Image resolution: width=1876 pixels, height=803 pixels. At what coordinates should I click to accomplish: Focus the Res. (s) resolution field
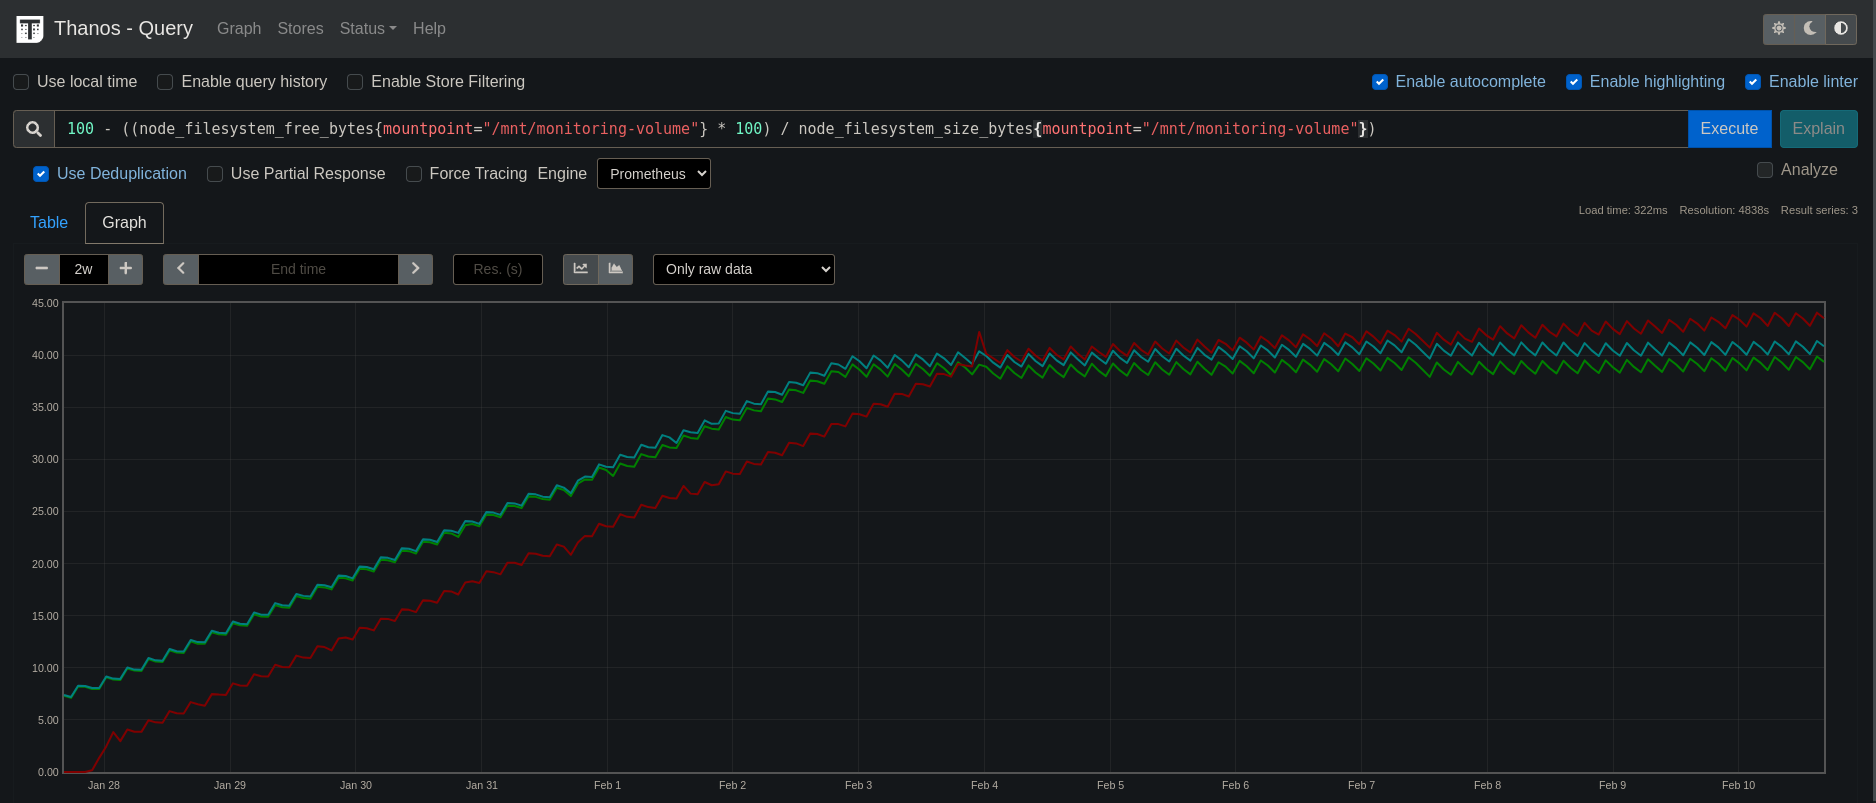pyautogui.click(x=498, y=269)
